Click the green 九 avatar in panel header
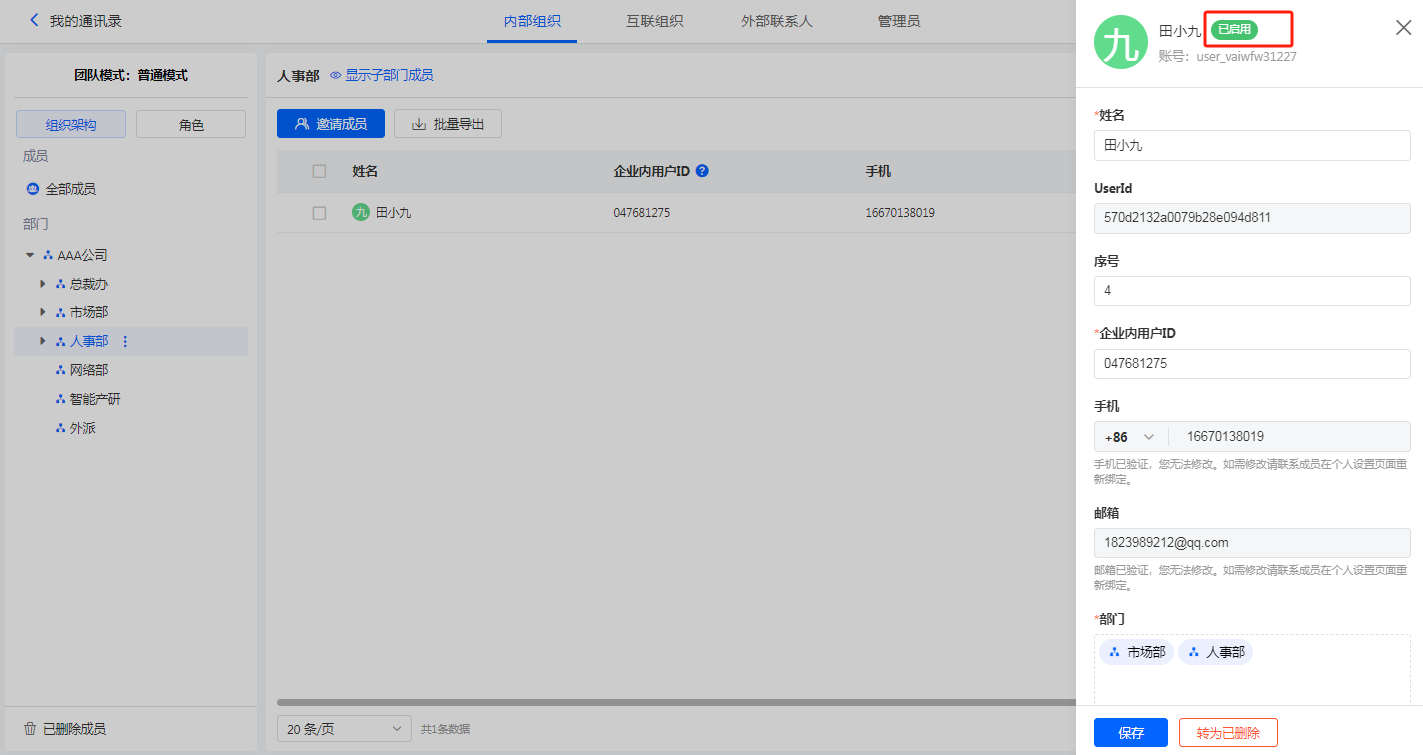 point(1120,42)
